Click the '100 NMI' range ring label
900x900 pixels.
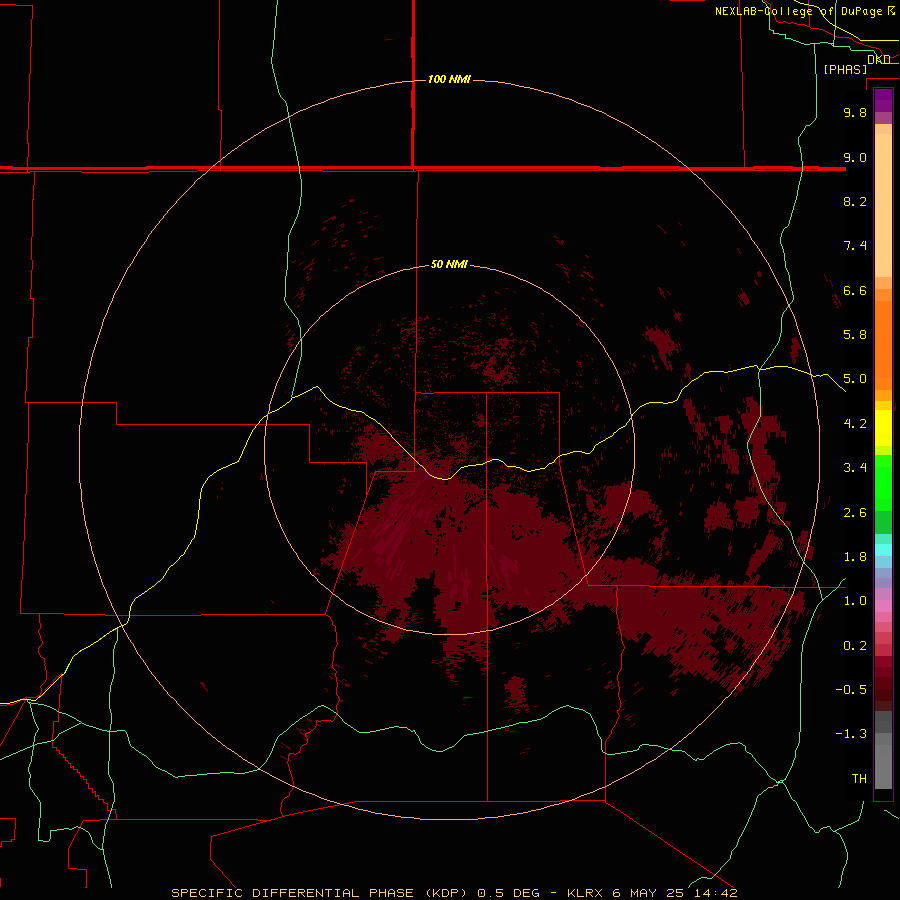(449, 79)
